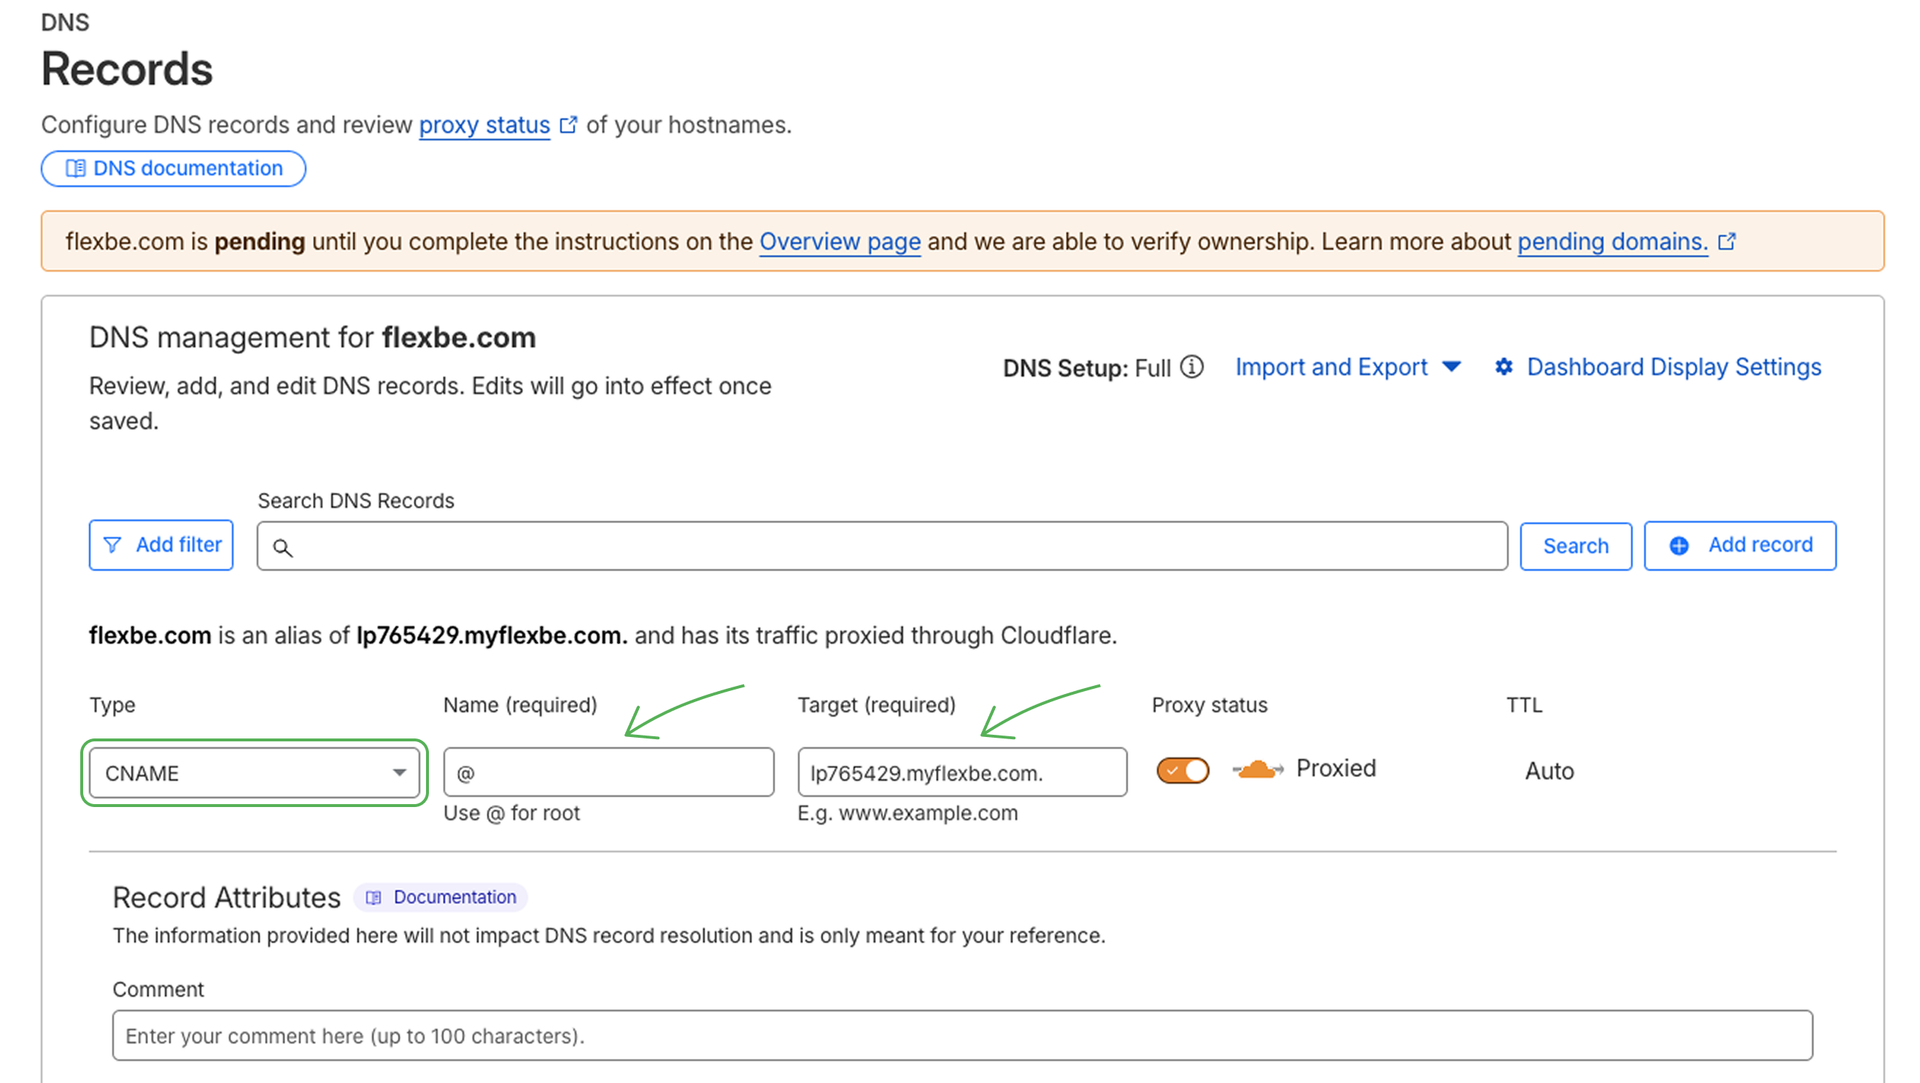Follow the Overview page link
This screenshot has height=1083, width=1920.
[839, 242]
